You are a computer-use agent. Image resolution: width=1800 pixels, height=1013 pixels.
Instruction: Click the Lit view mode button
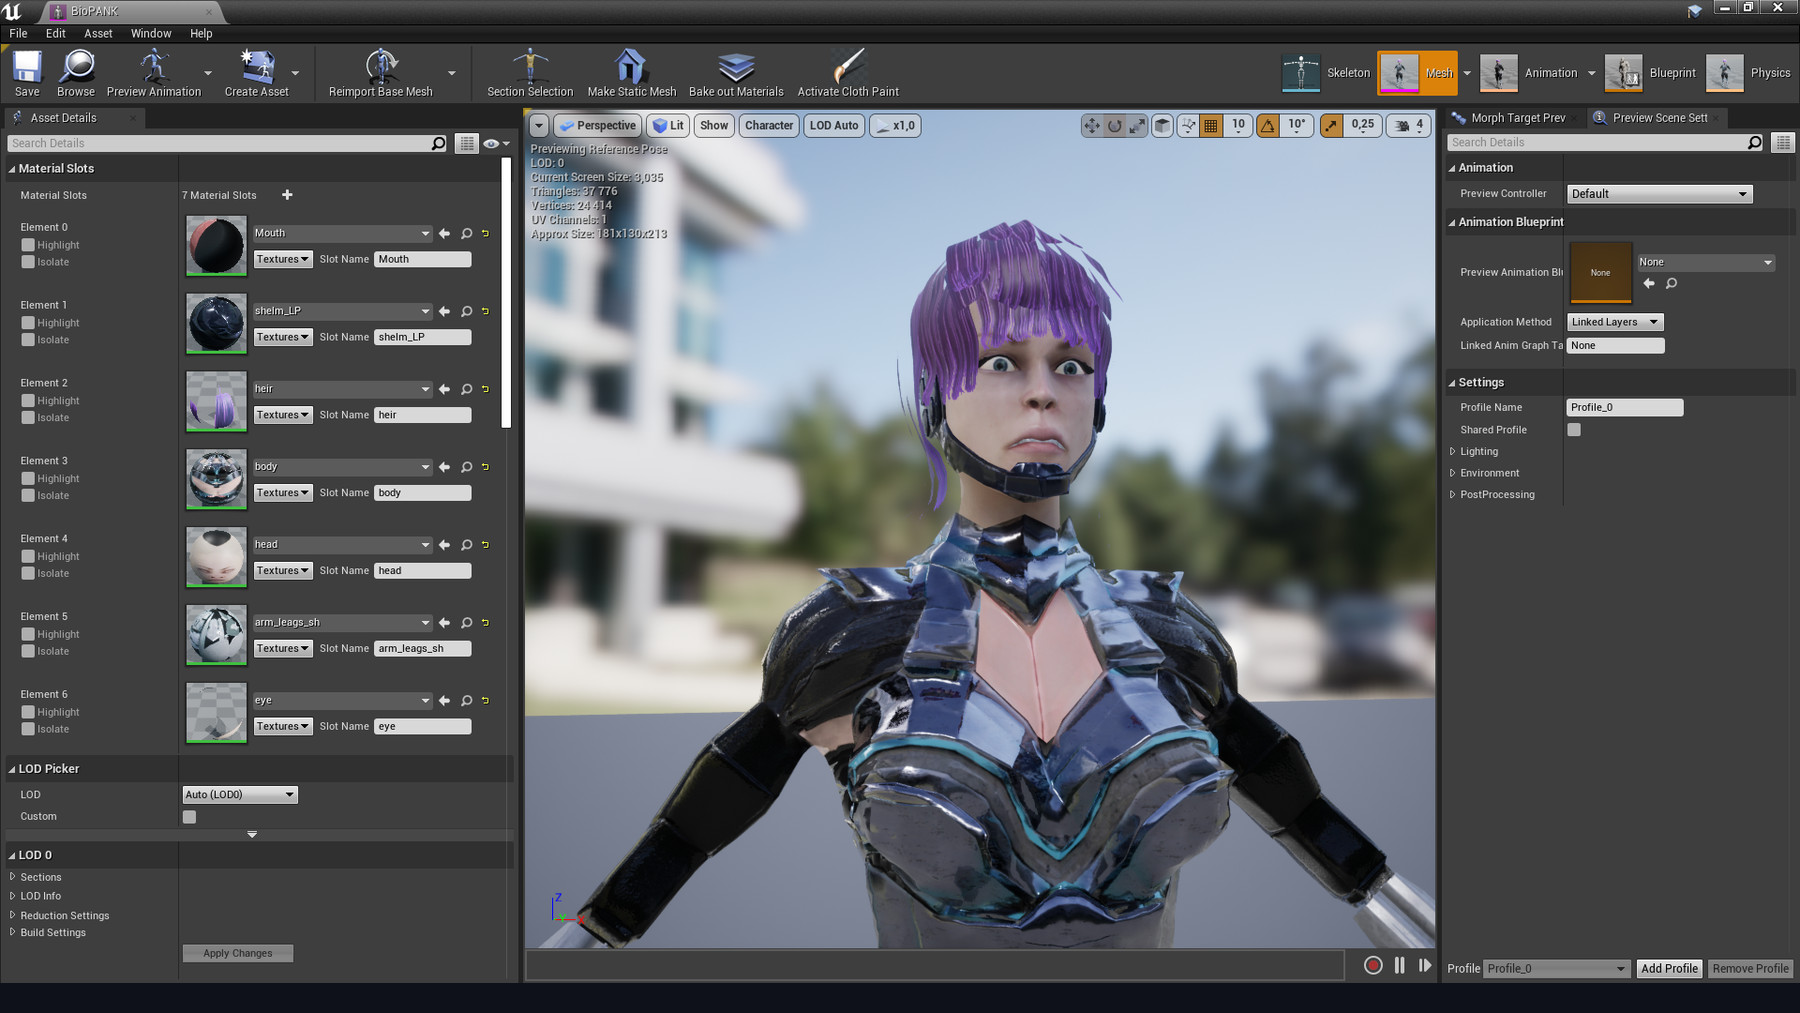point(668,126)
